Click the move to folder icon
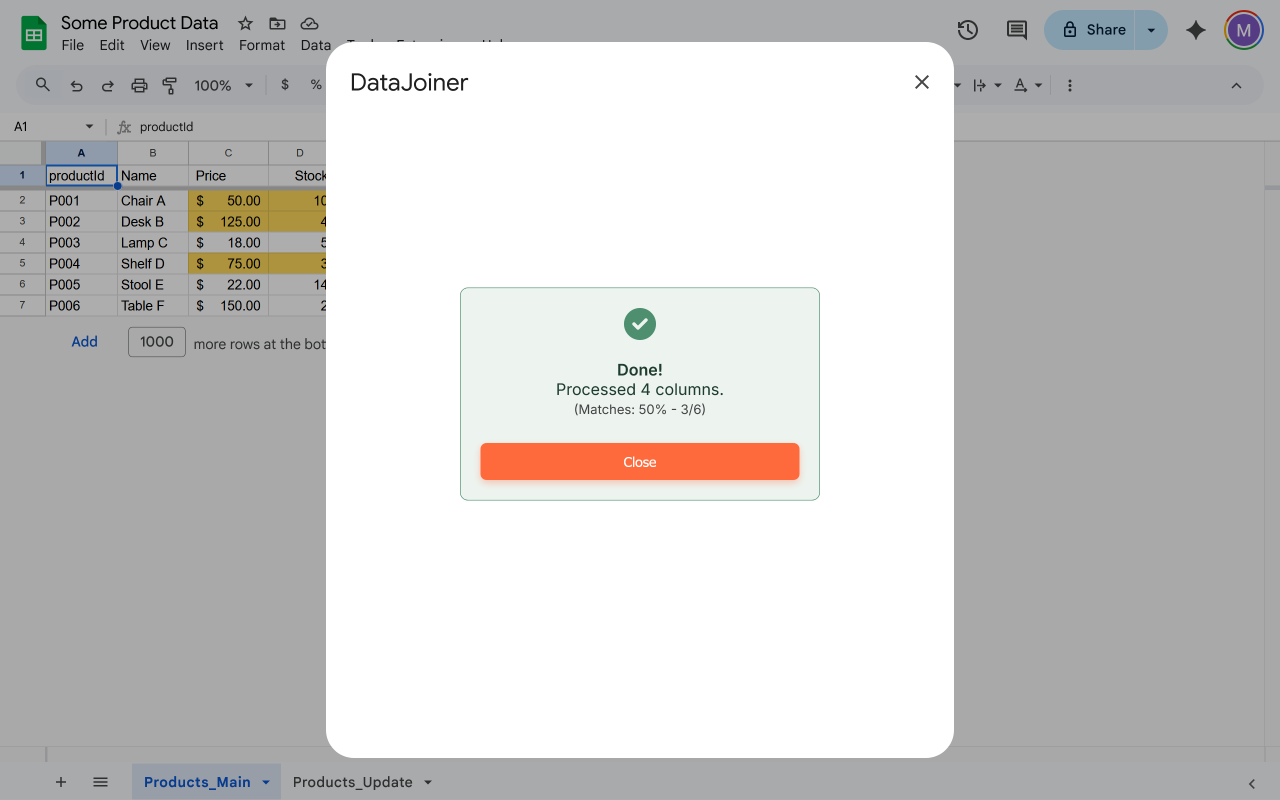The height and width of the screenshot is (800, 1280). (x=277, y=23)
